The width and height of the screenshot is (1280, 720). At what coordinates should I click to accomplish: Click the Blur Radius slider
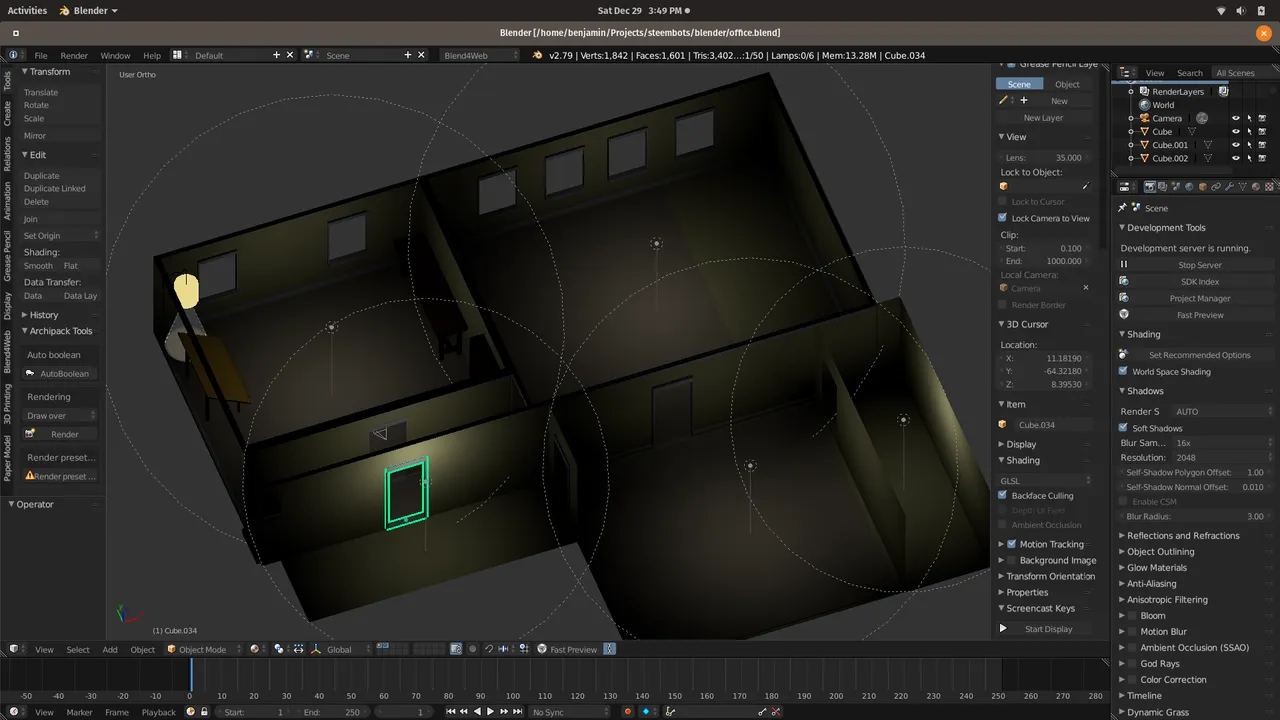pyautogui.click(x=1194, y=516)
